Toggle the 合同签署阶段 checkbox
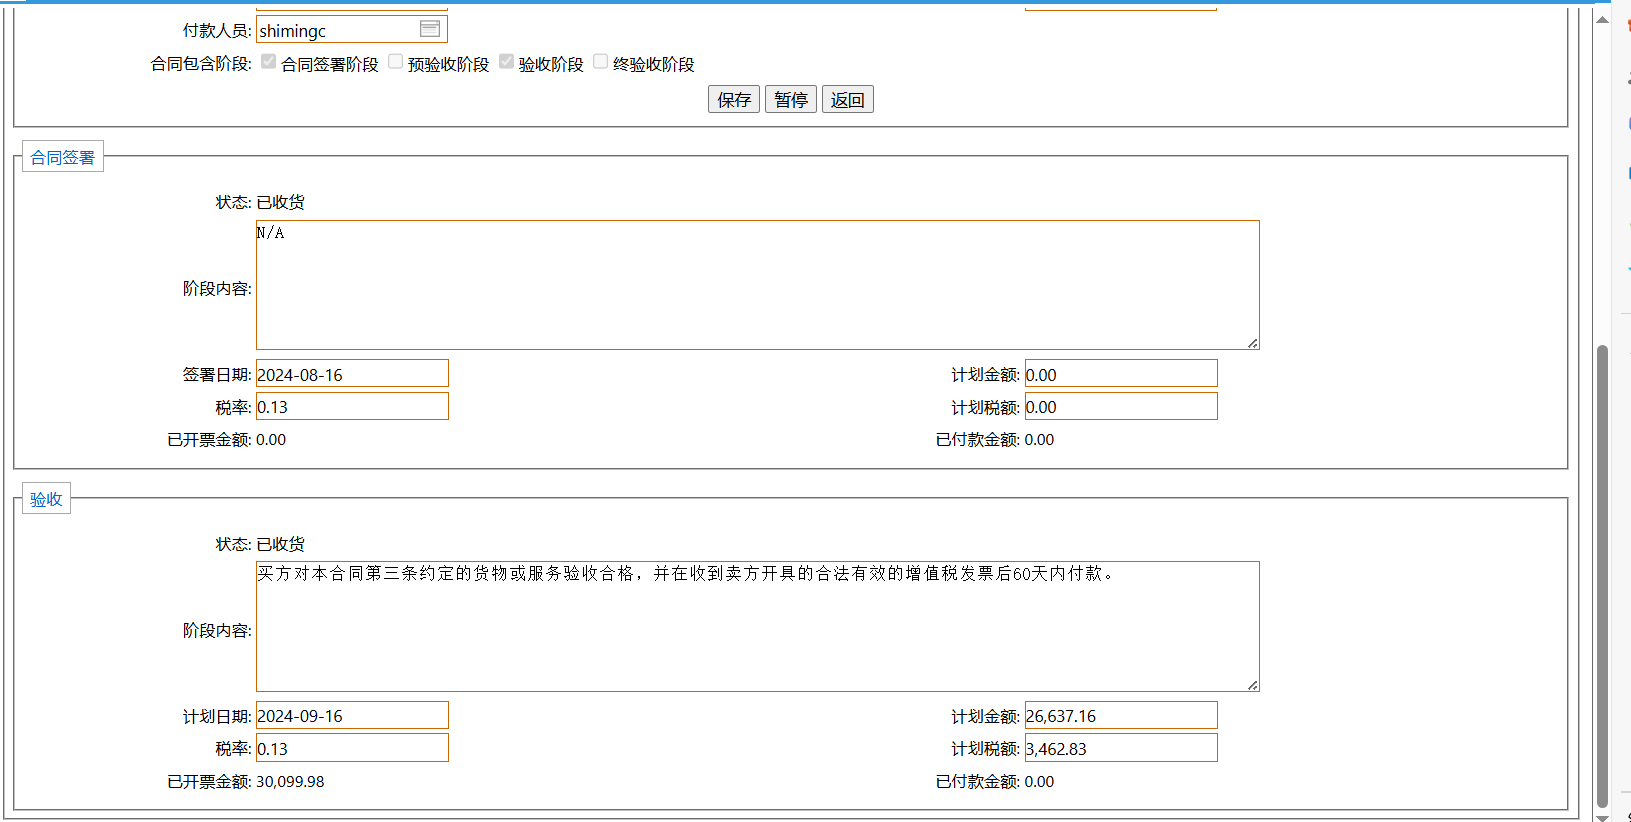 pyautogui.click(x=268, y=62)
